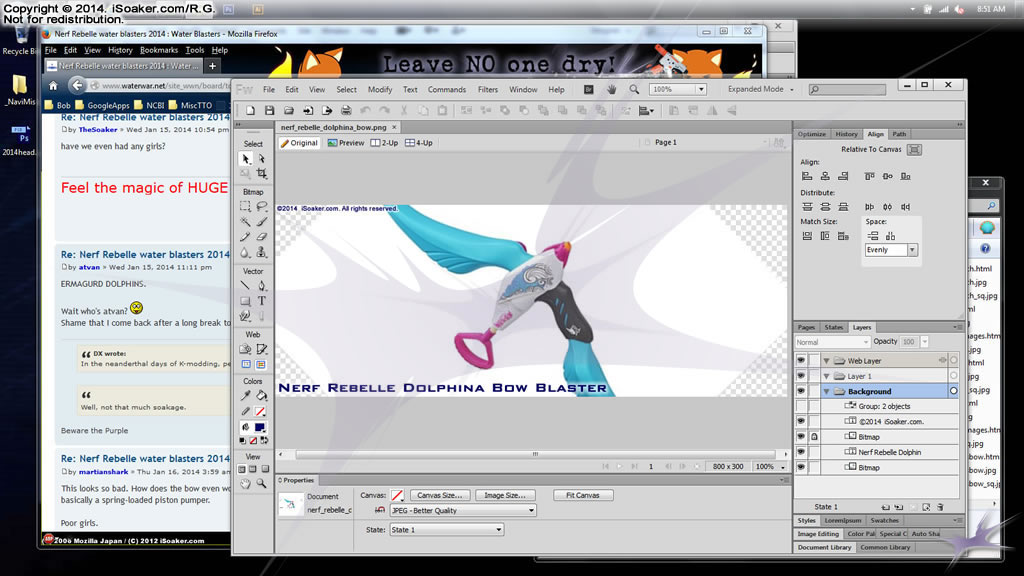Open the zoom 100% dropdown in the Fireworks menu bar
Image resolution: width=1024 pixels, height=576 pixels.
pyautogui.click(x=701, y=89)
